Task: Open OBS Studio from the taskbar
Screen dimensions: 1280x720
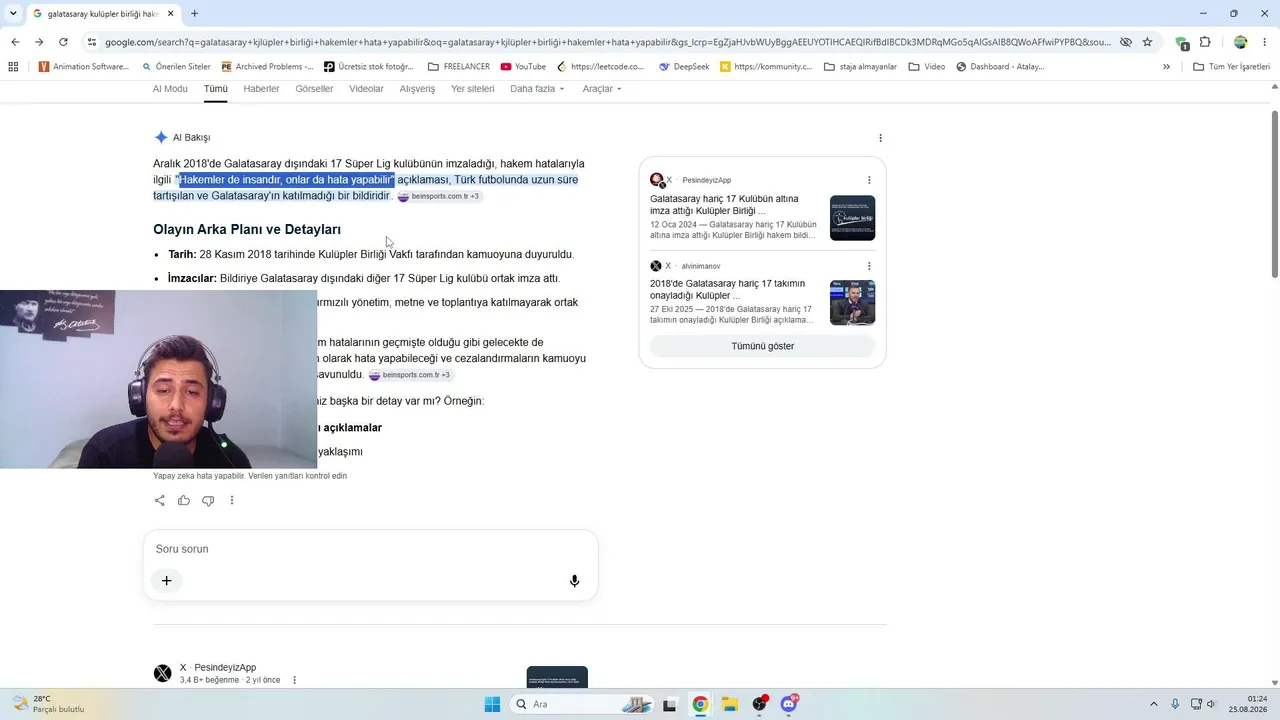Action: pos(760,704)
